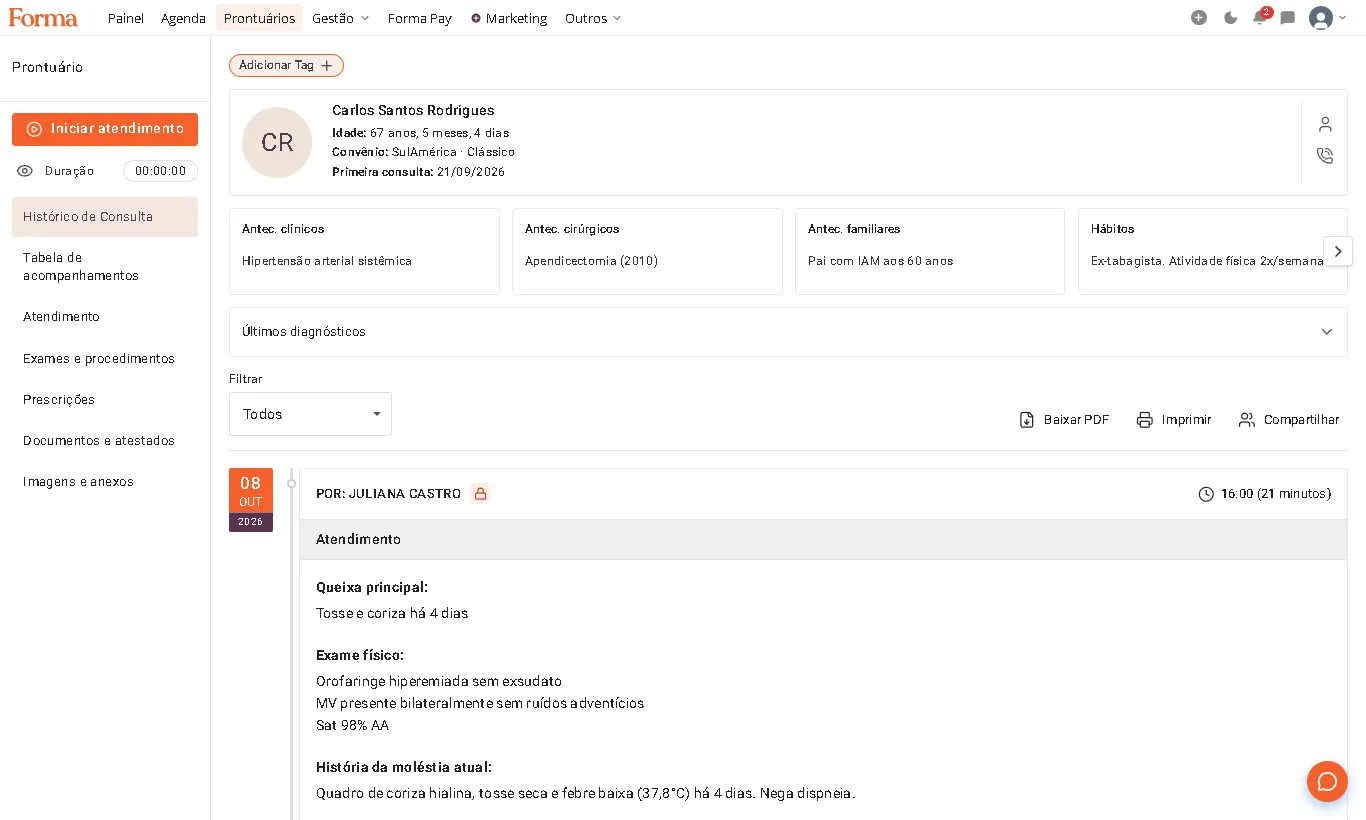Open the Outros menu
1366x820 pixels.
click(x=593, y=18)
